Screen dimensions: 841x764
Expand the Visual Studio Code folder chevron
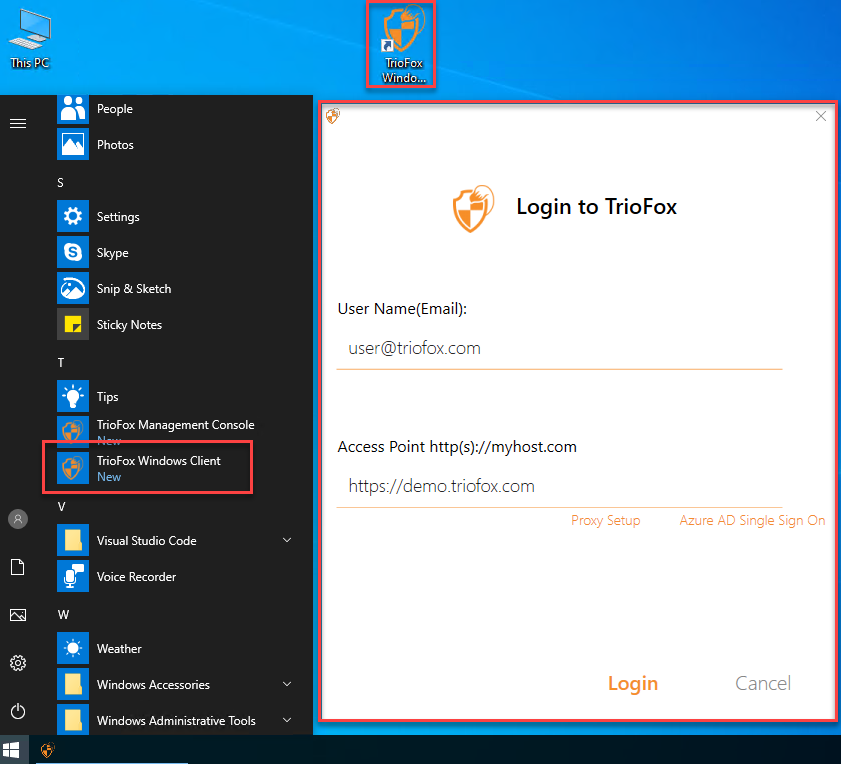[x=287, y=540]
